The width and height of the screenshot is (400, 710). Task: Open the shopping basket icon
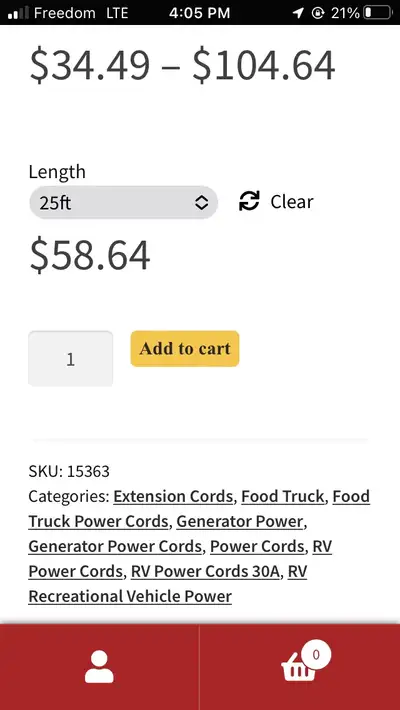click(x=299, y=667)
